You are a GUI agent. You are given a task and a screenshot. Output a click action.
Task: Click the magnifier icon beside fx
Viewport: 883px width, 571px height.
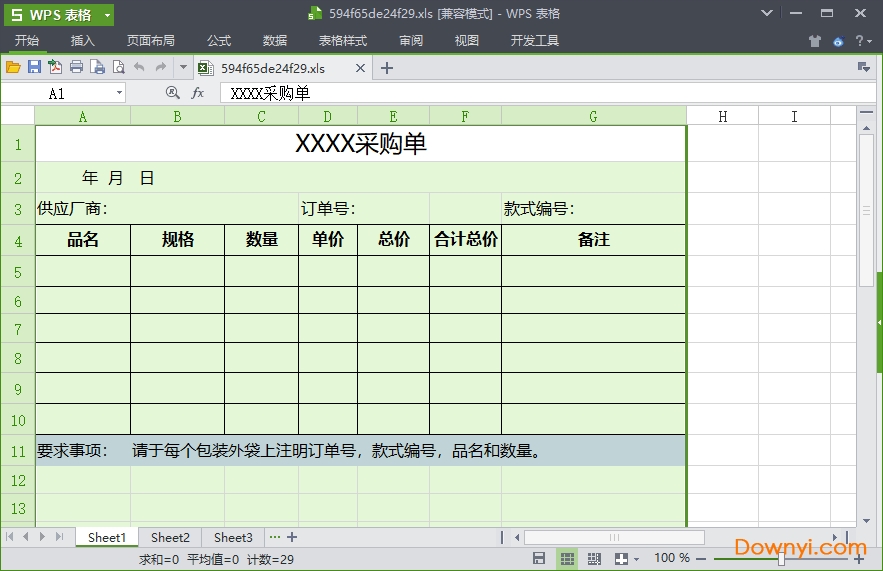click(173, 93)
